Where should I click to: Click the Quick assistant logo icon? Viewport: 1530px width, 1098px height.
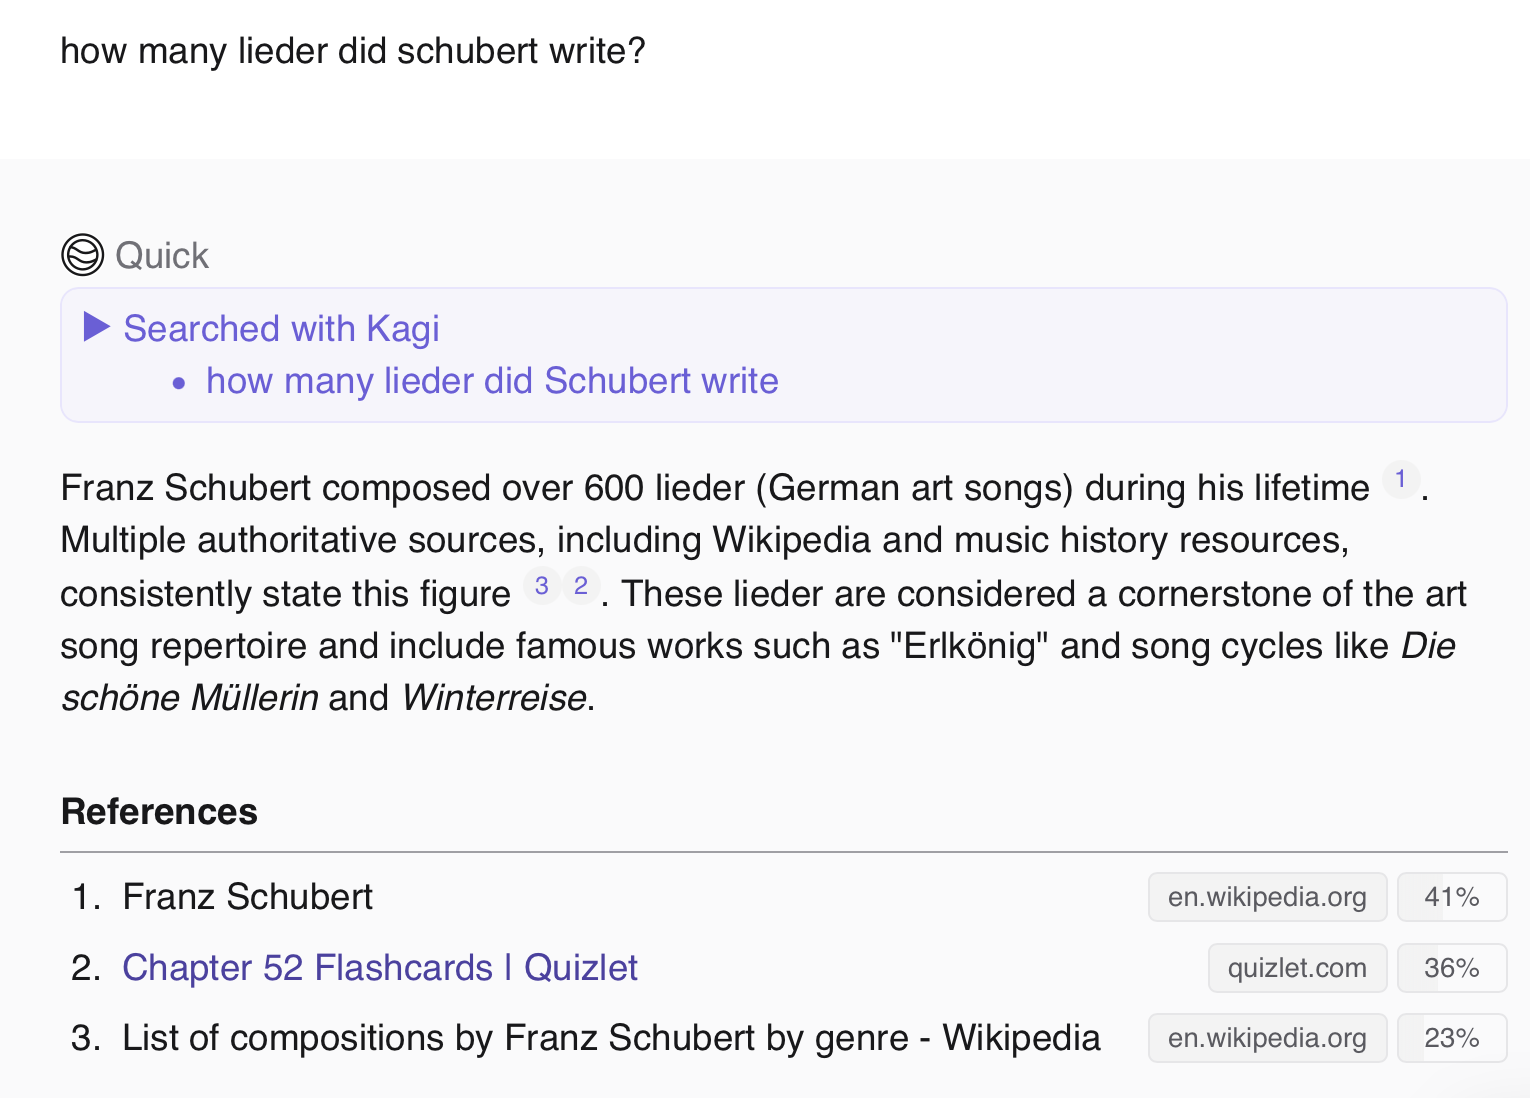(82, 255)
